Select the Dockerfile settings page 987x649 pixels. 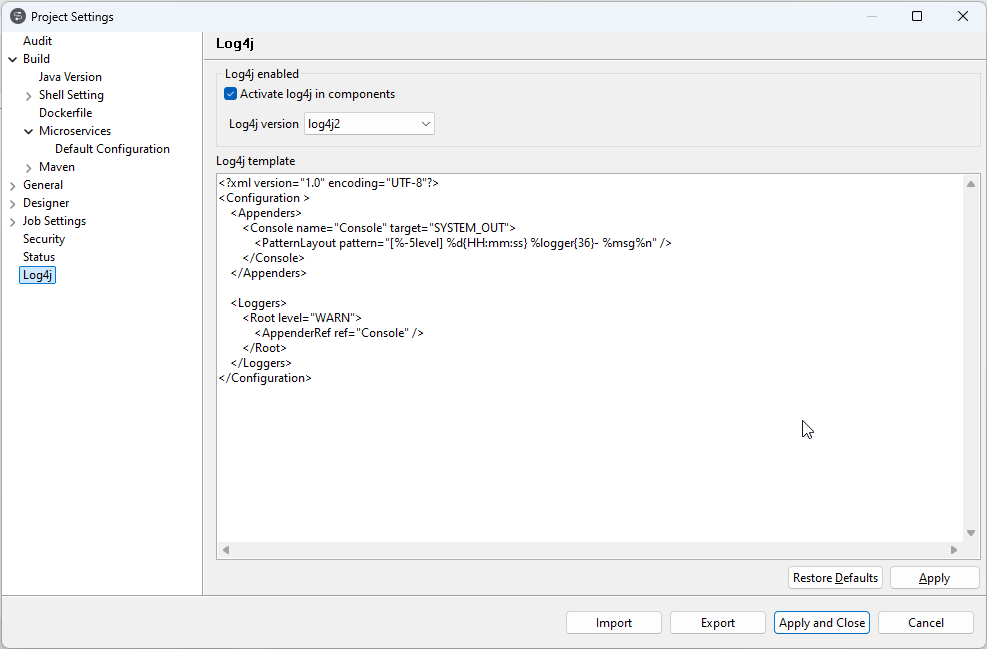[x=65, y=112]
